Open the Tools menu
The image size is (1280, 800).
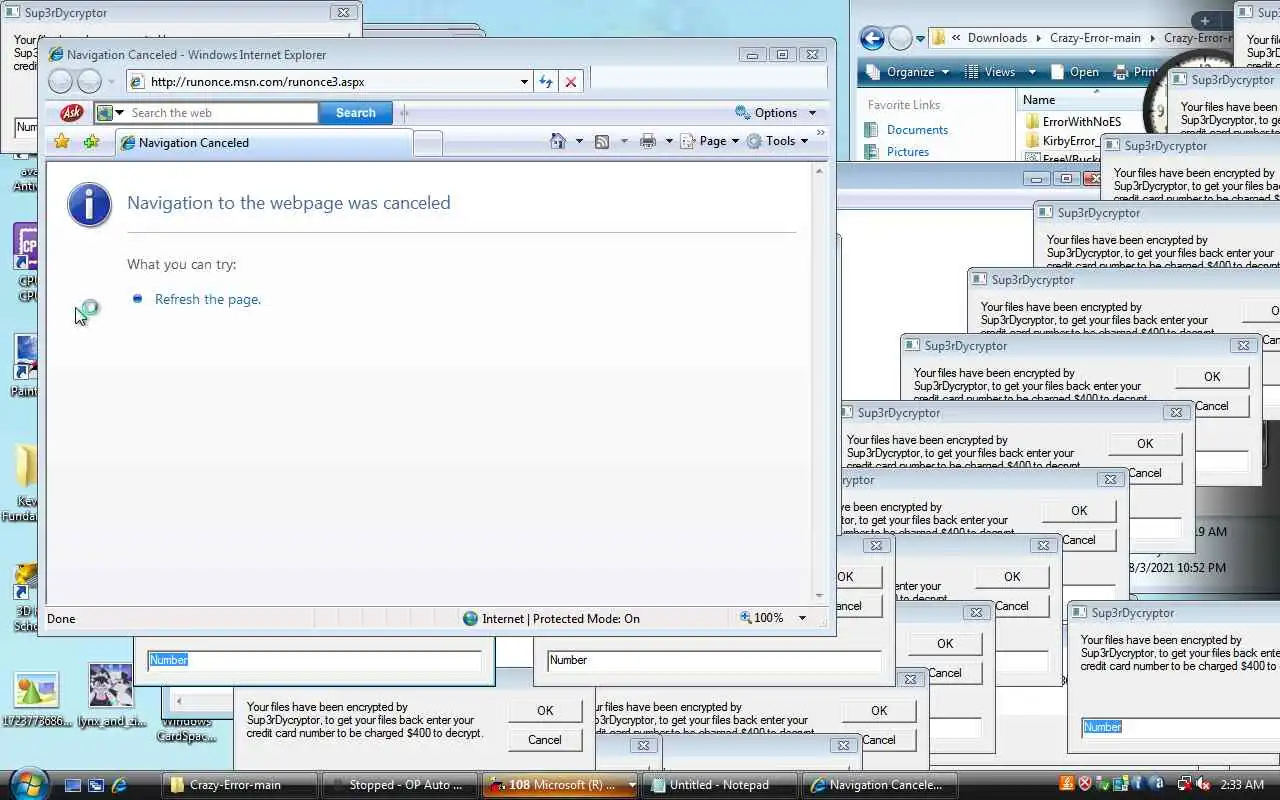point(778,141)
